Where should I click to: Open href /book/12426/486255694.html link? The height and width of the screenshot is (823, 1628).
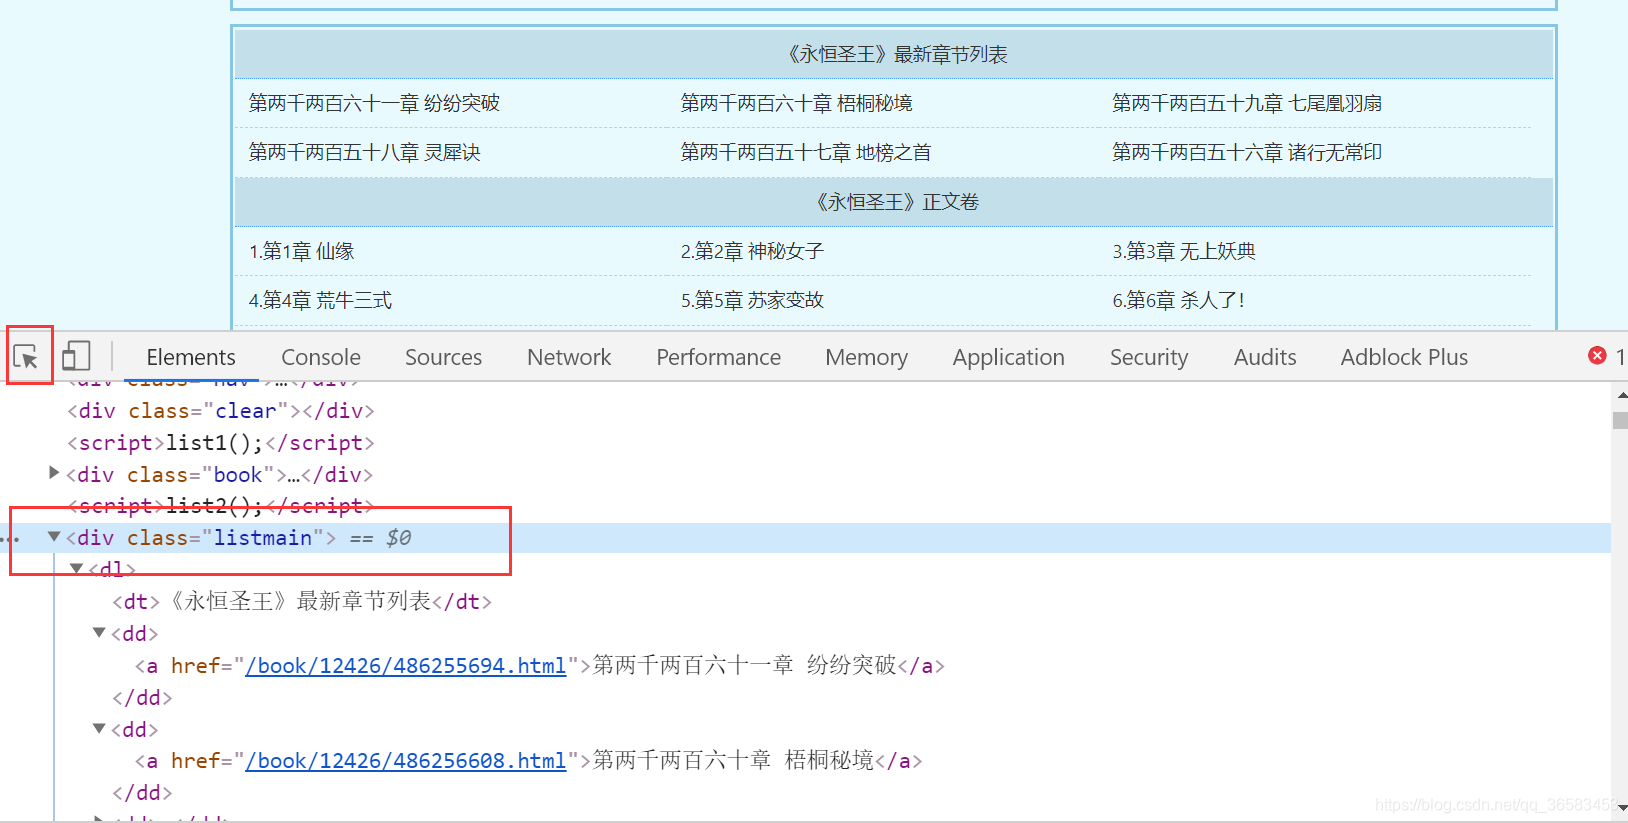tap(406, 666)
